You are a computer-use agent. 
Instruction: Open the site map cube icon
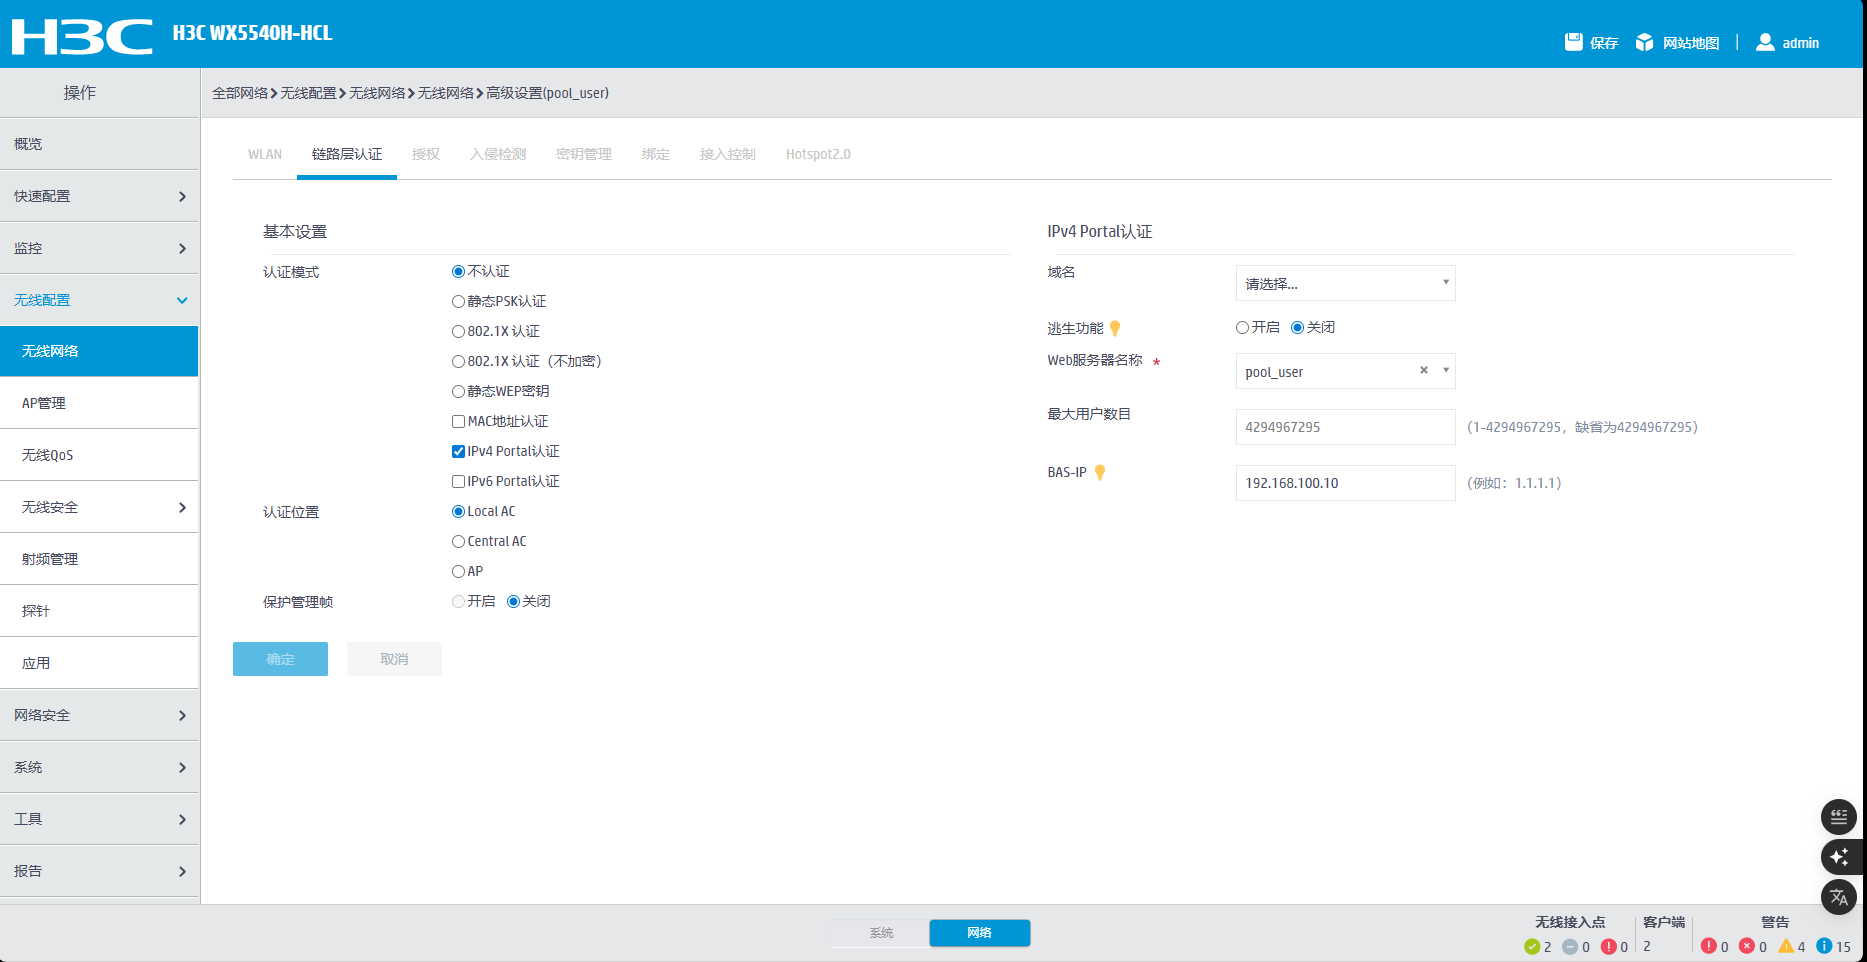[1644, 42]
